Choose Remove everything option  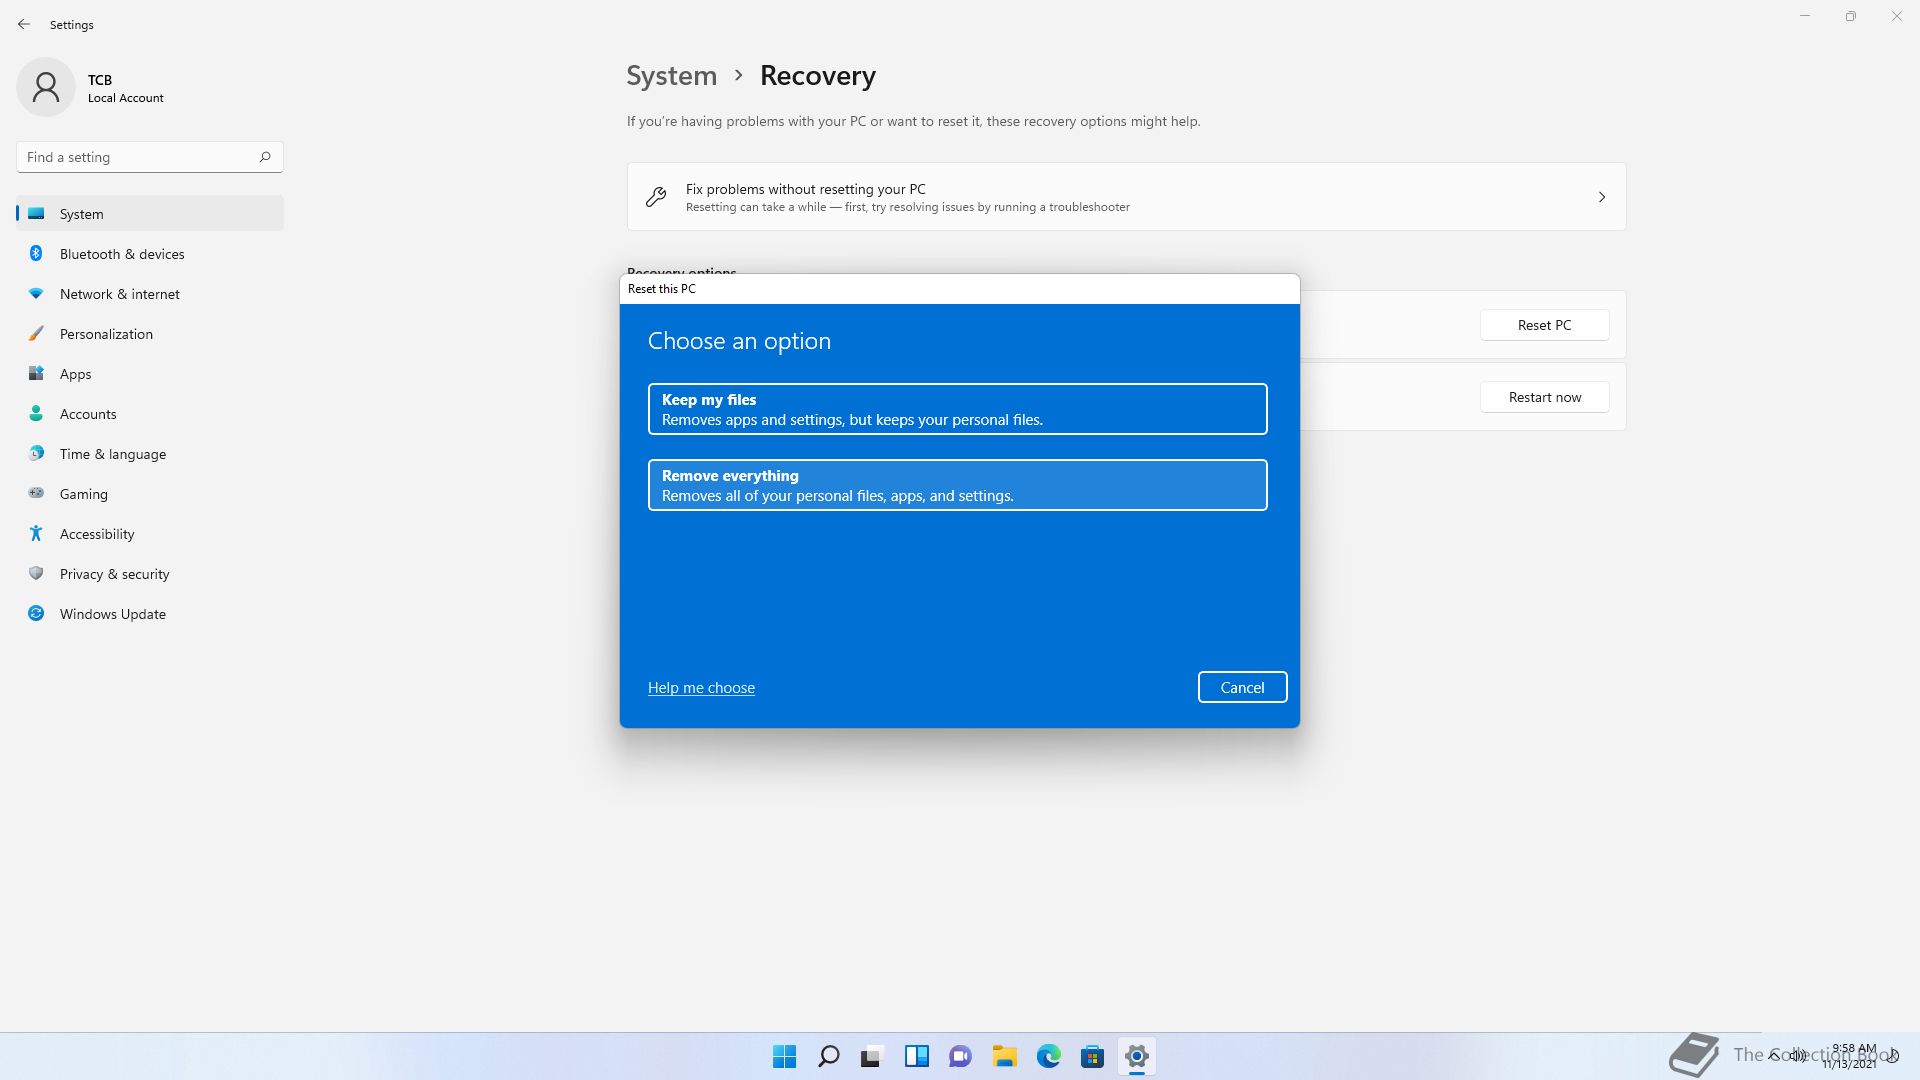click(957, 485)
